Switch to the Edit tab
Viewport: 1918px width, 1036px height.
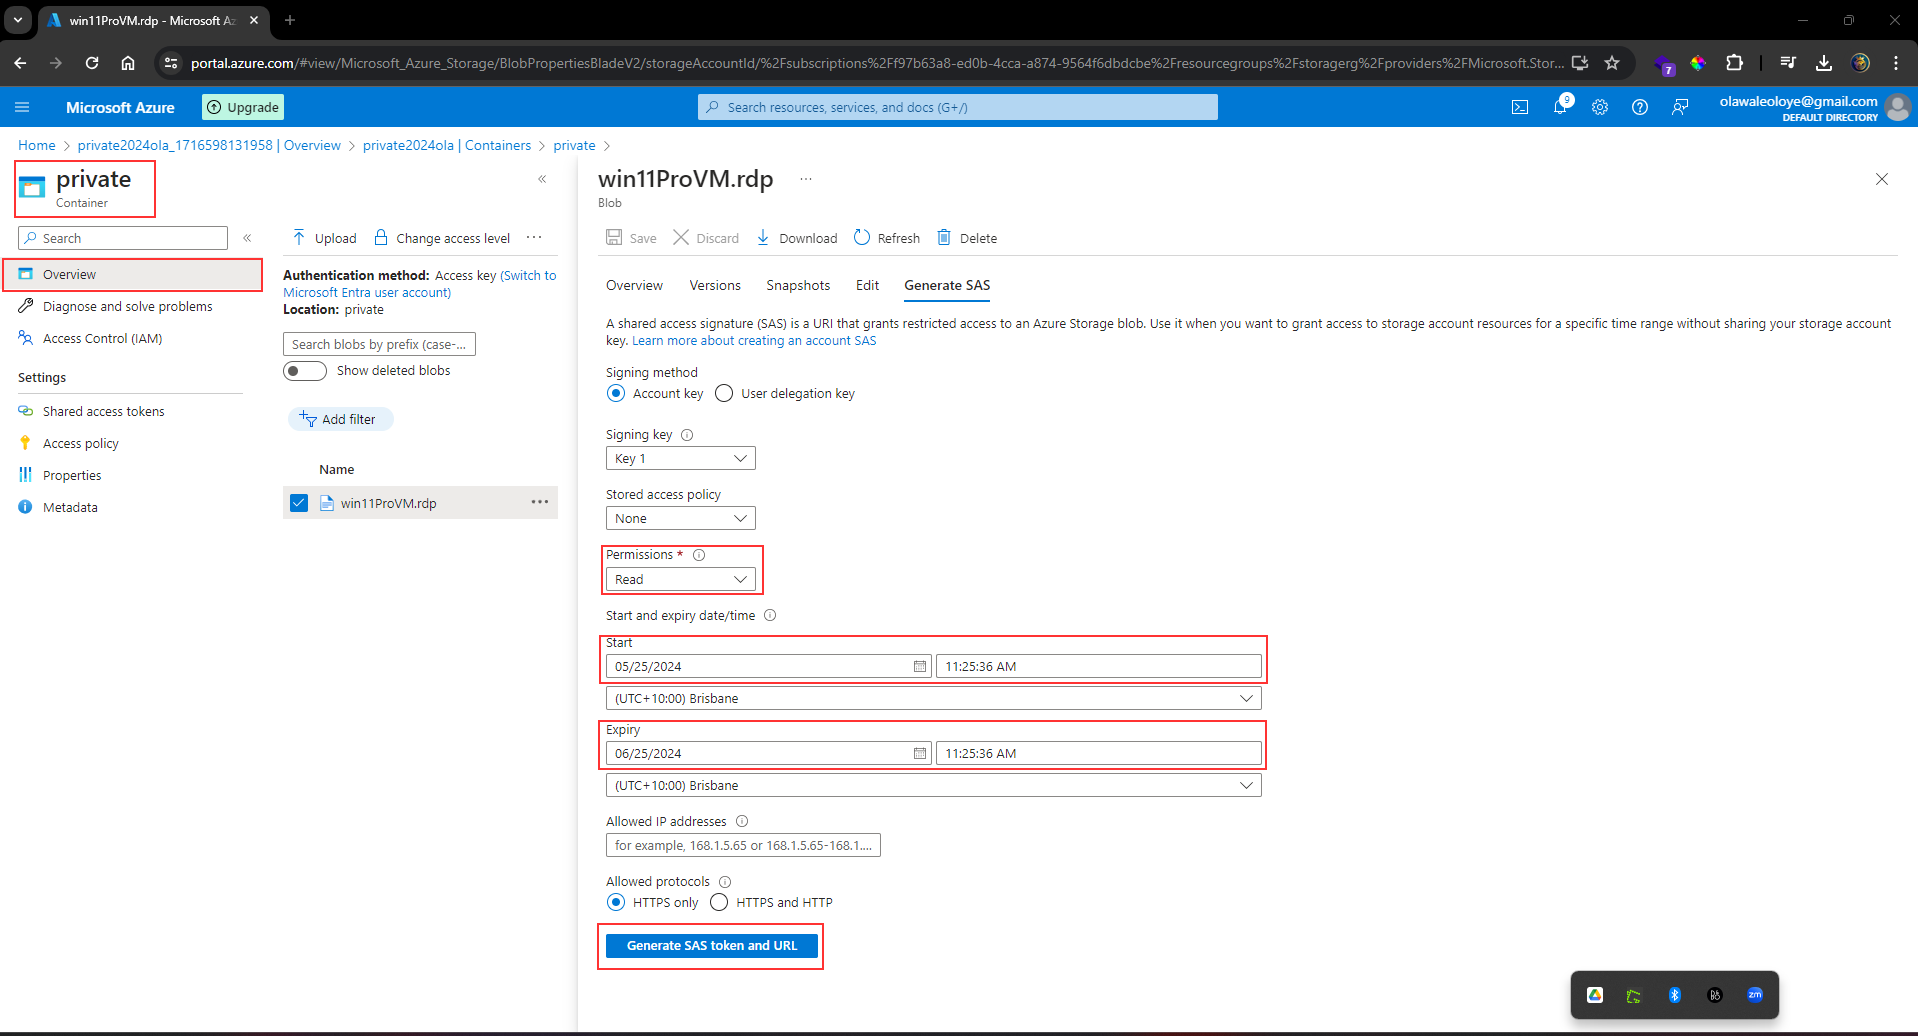[x=867, y=286]
